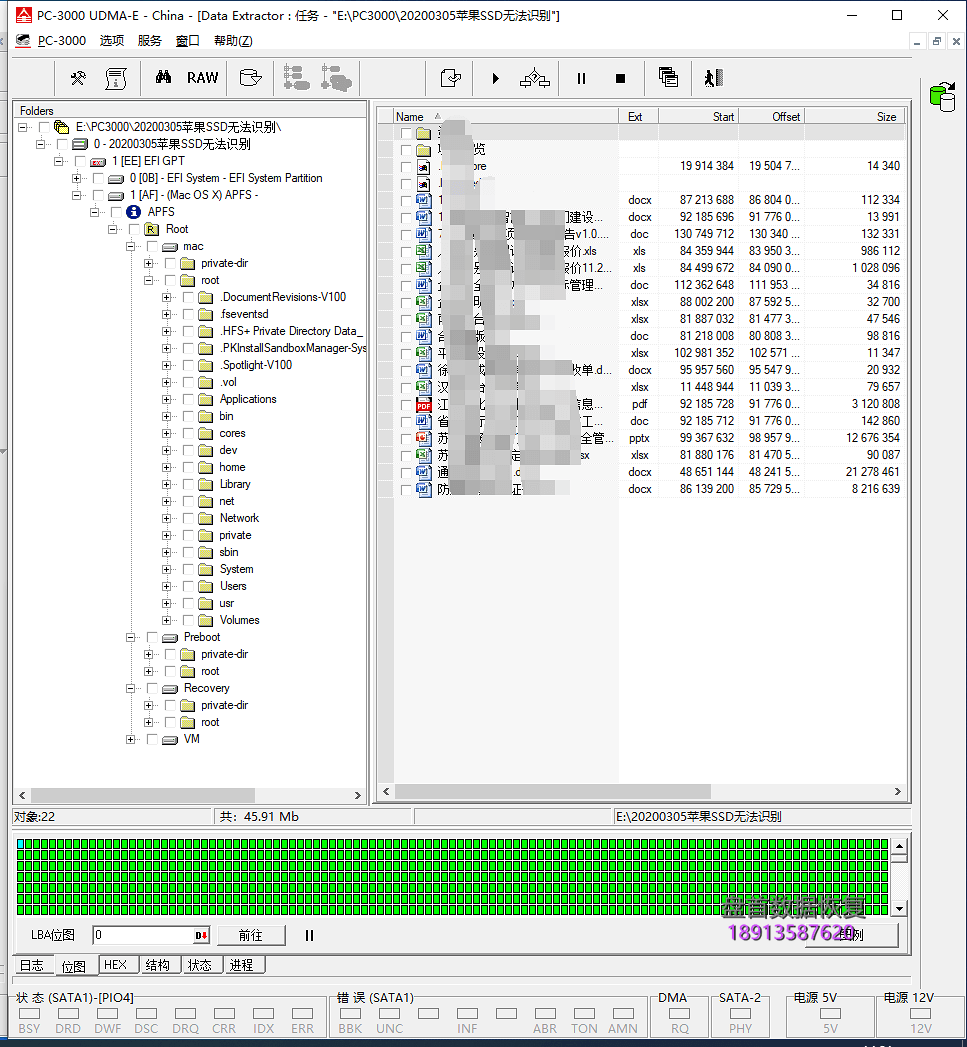Click the Word icon of the 112 334 docx file
967x1047 pixels.
tap(423, 200)
